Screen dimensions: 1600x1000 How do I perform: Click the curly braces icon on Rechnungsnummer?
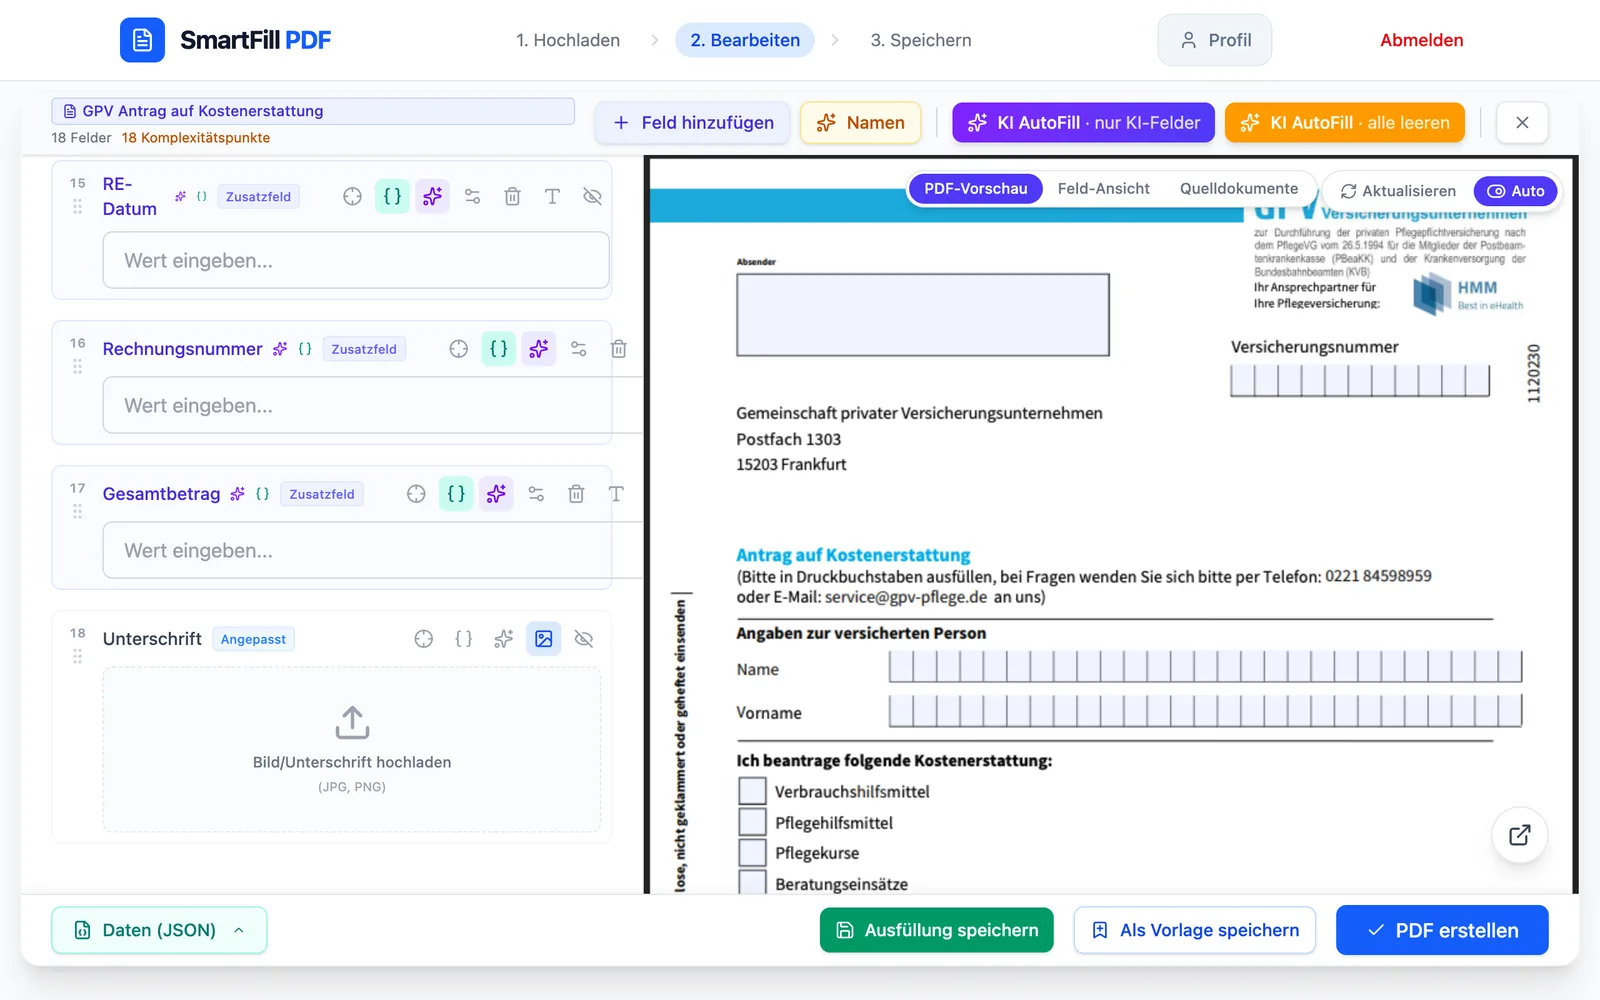click(x=498, y=349)
